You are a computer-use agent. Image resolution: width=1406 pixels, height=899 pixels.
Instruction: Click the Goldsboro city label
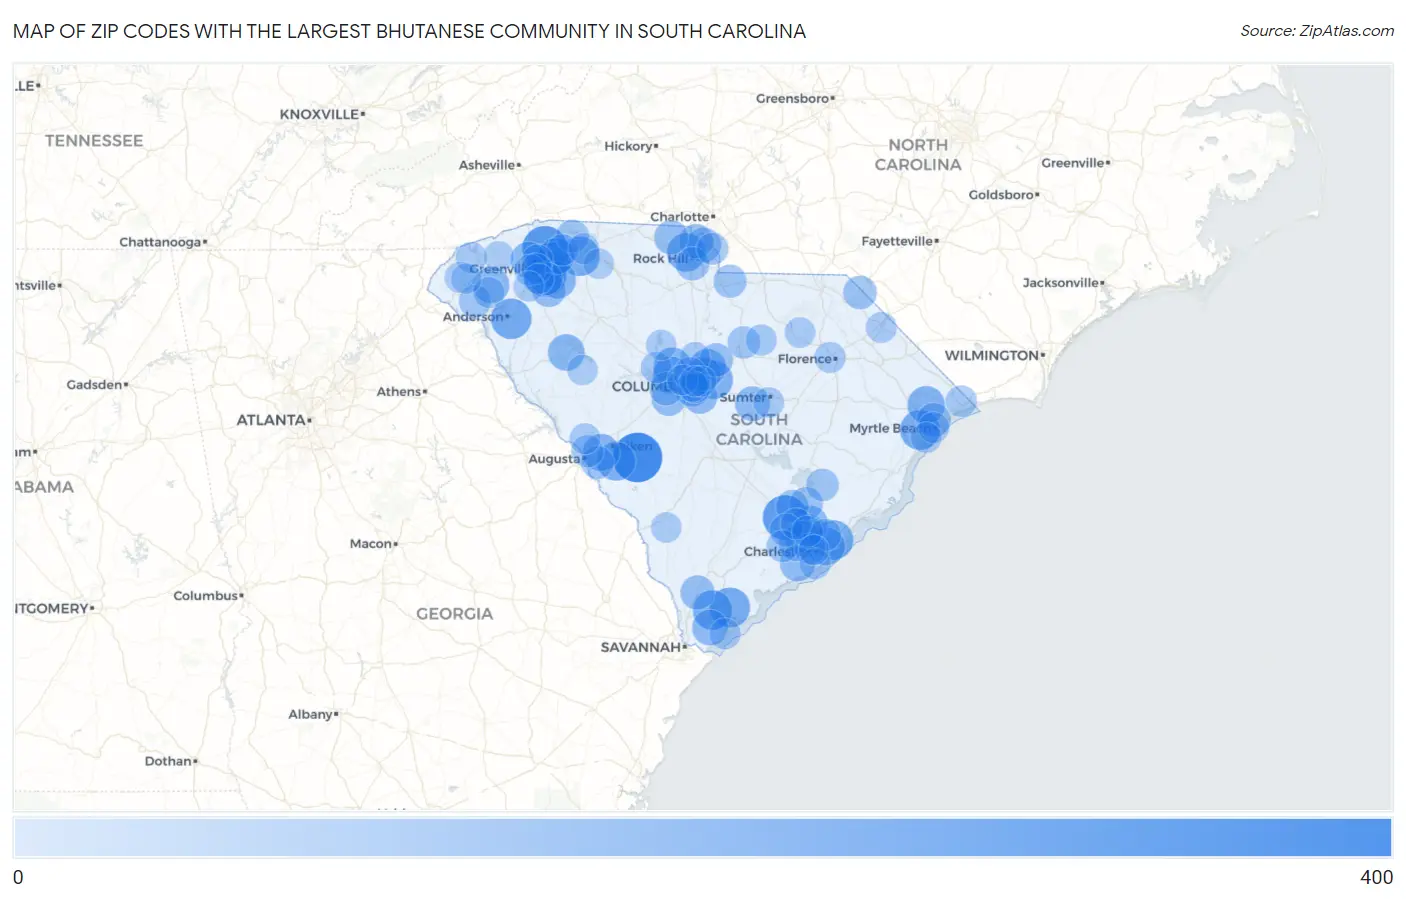(x=1004, y=195)
